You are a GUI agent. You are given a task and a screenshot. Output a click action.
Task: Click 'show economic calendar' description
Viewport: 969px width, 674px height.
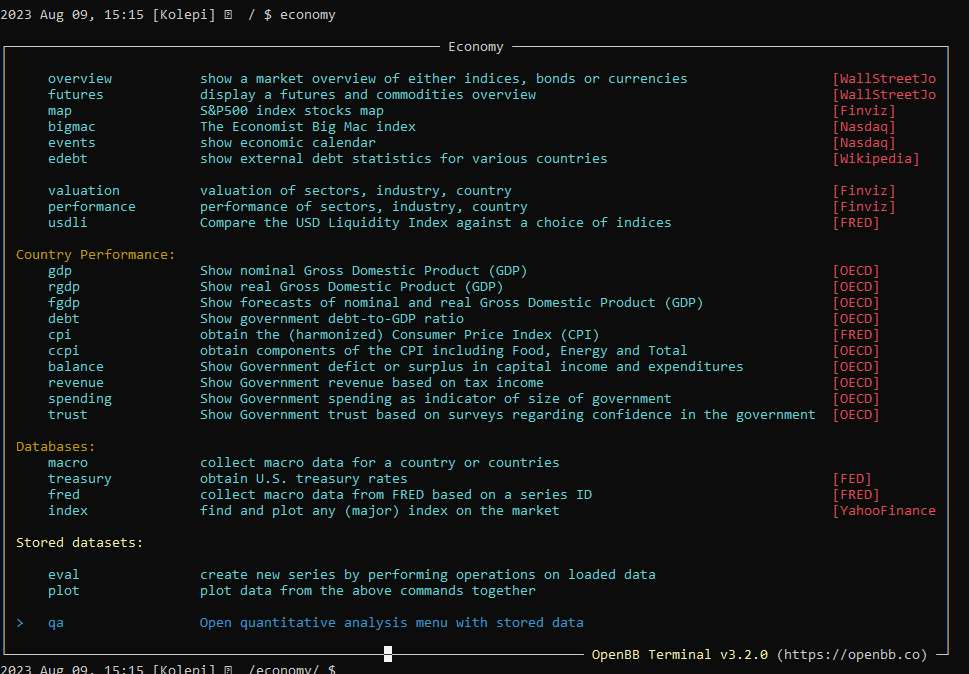(287, 143)
